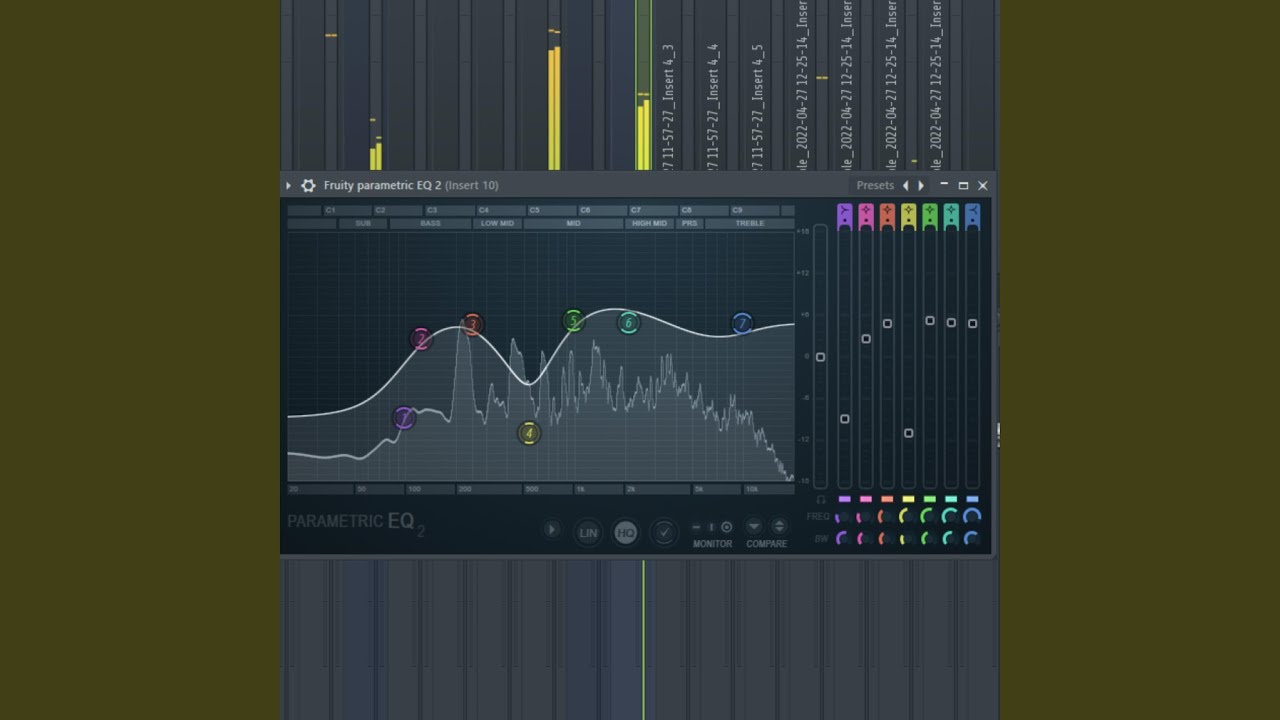The image size is (1280, 720).
Task: Select EQ band 1 purple node
Action: pos(404,417)
